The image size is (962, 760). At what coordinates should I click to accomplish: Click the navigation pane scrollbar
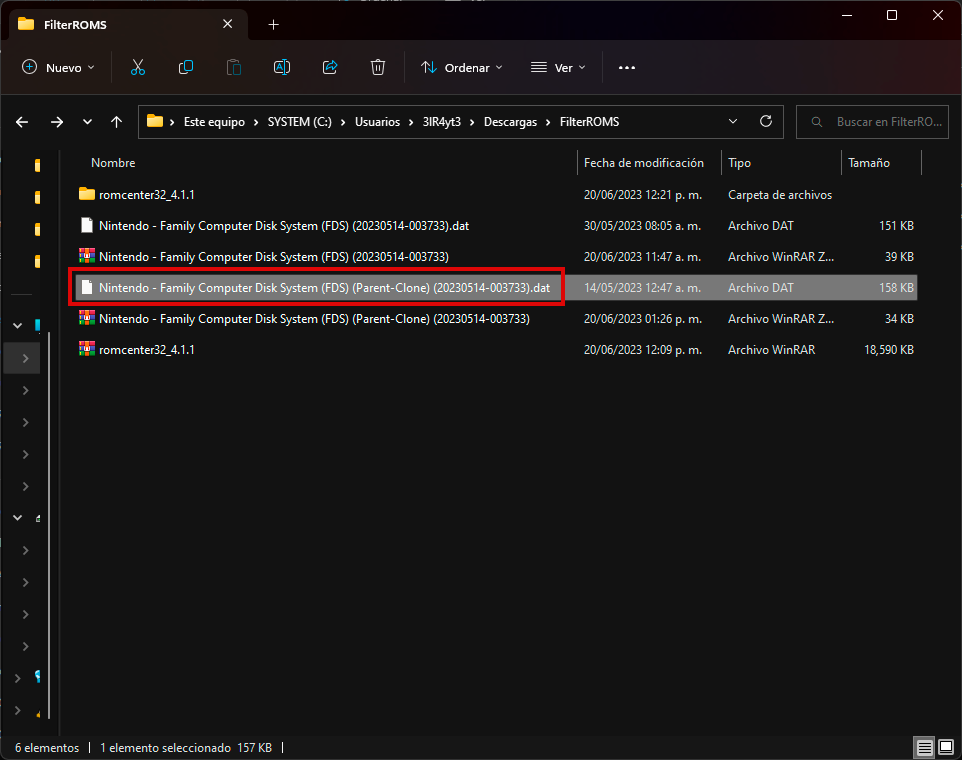49,524
